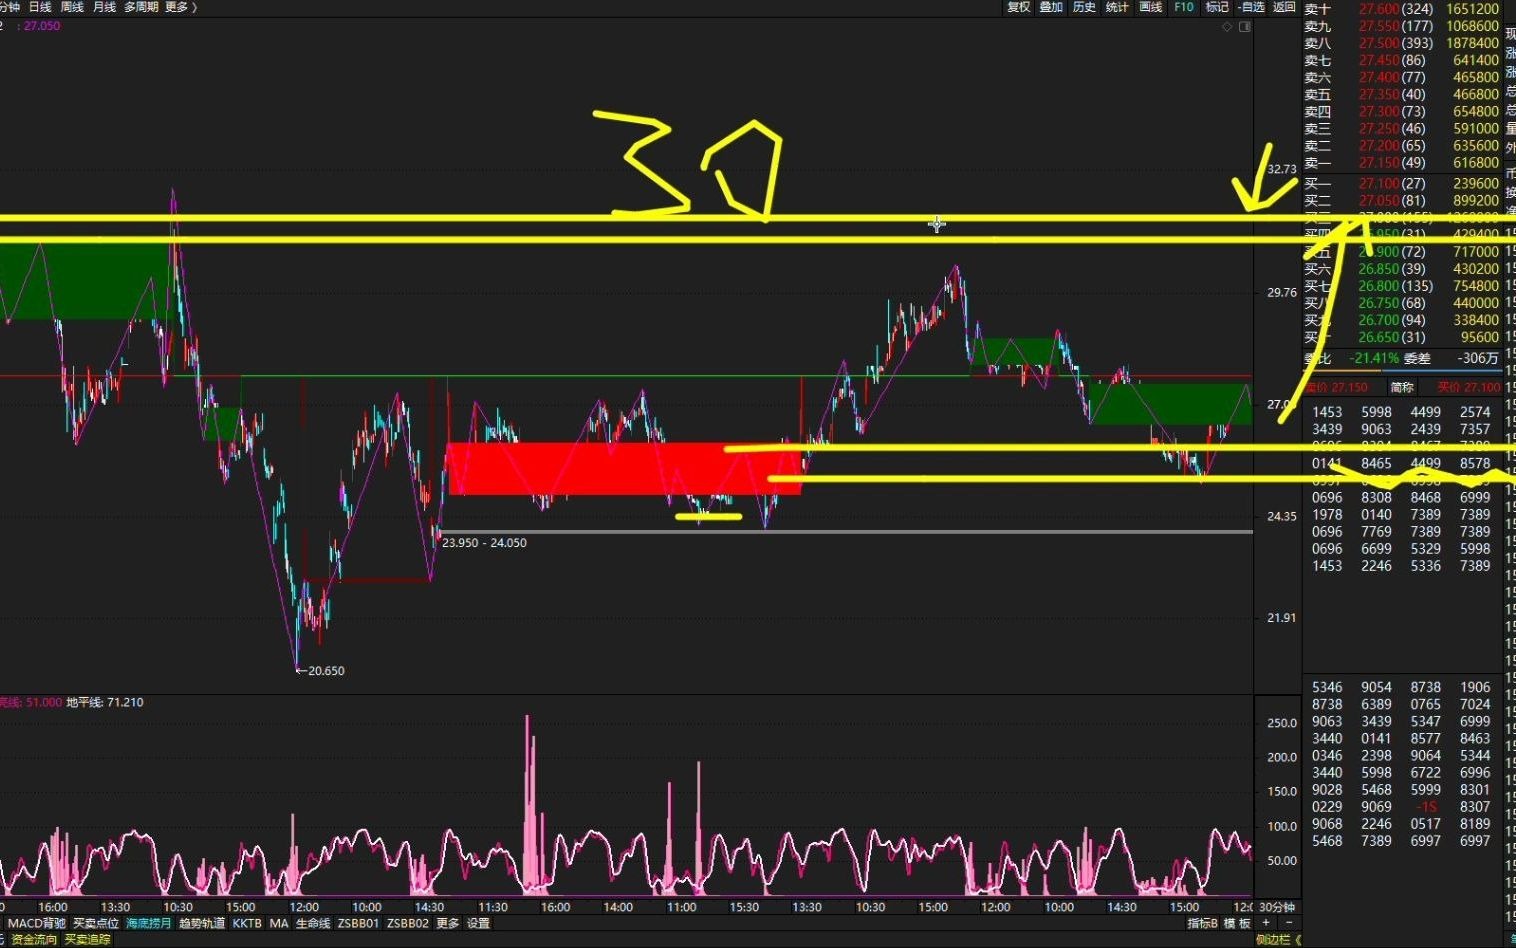Image resolution: width=1516 pixels, height=948 pixels.
Task: Open the 统计 statistics button
Action: (1117, 7)
